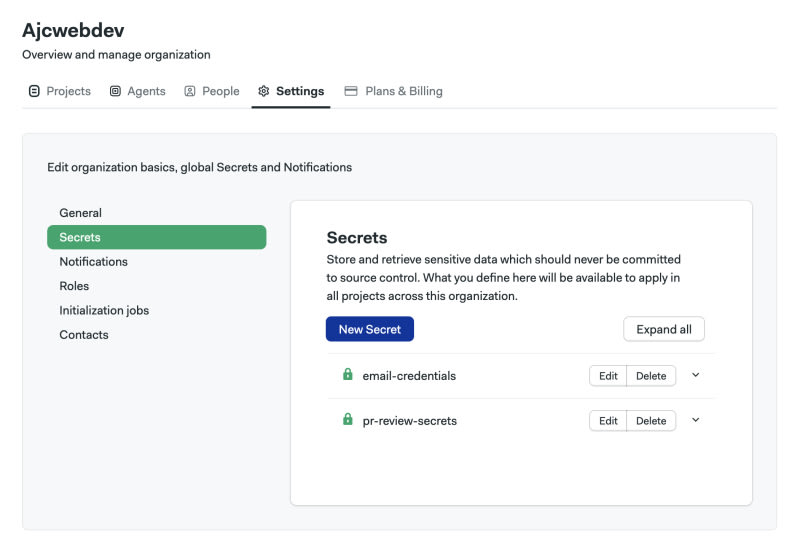800x549 pixels.
Task: Click the People tab icon
Action: point(190,91)
